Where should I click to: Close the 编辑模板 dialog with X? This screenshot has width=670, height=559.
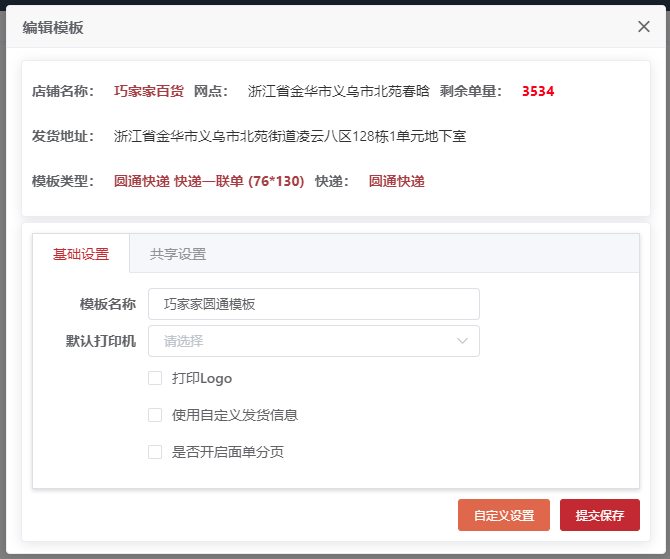point(644,27)
